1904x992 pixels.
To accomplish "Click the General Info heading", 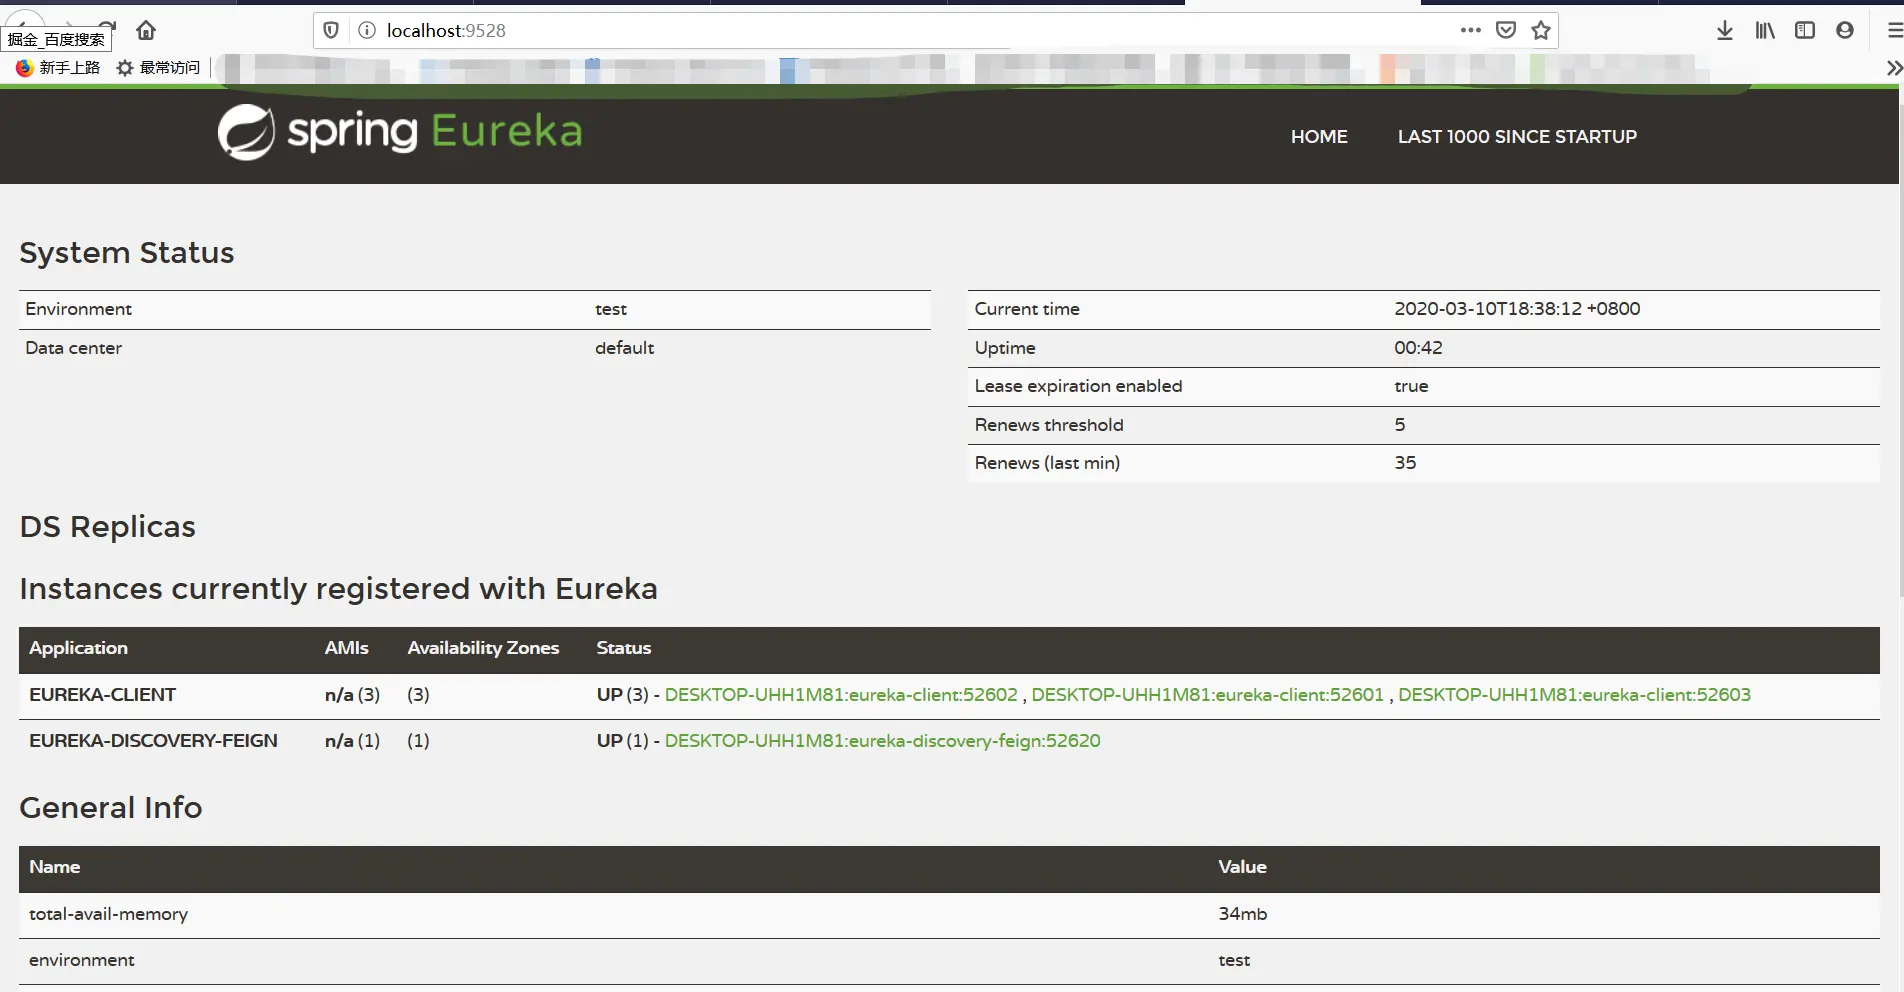I will (111, 808).
